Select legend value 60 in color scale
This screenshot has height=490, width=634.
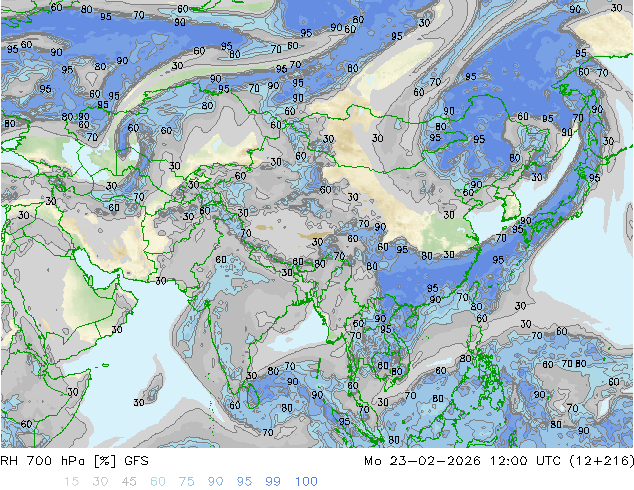(x=158, y=482)
